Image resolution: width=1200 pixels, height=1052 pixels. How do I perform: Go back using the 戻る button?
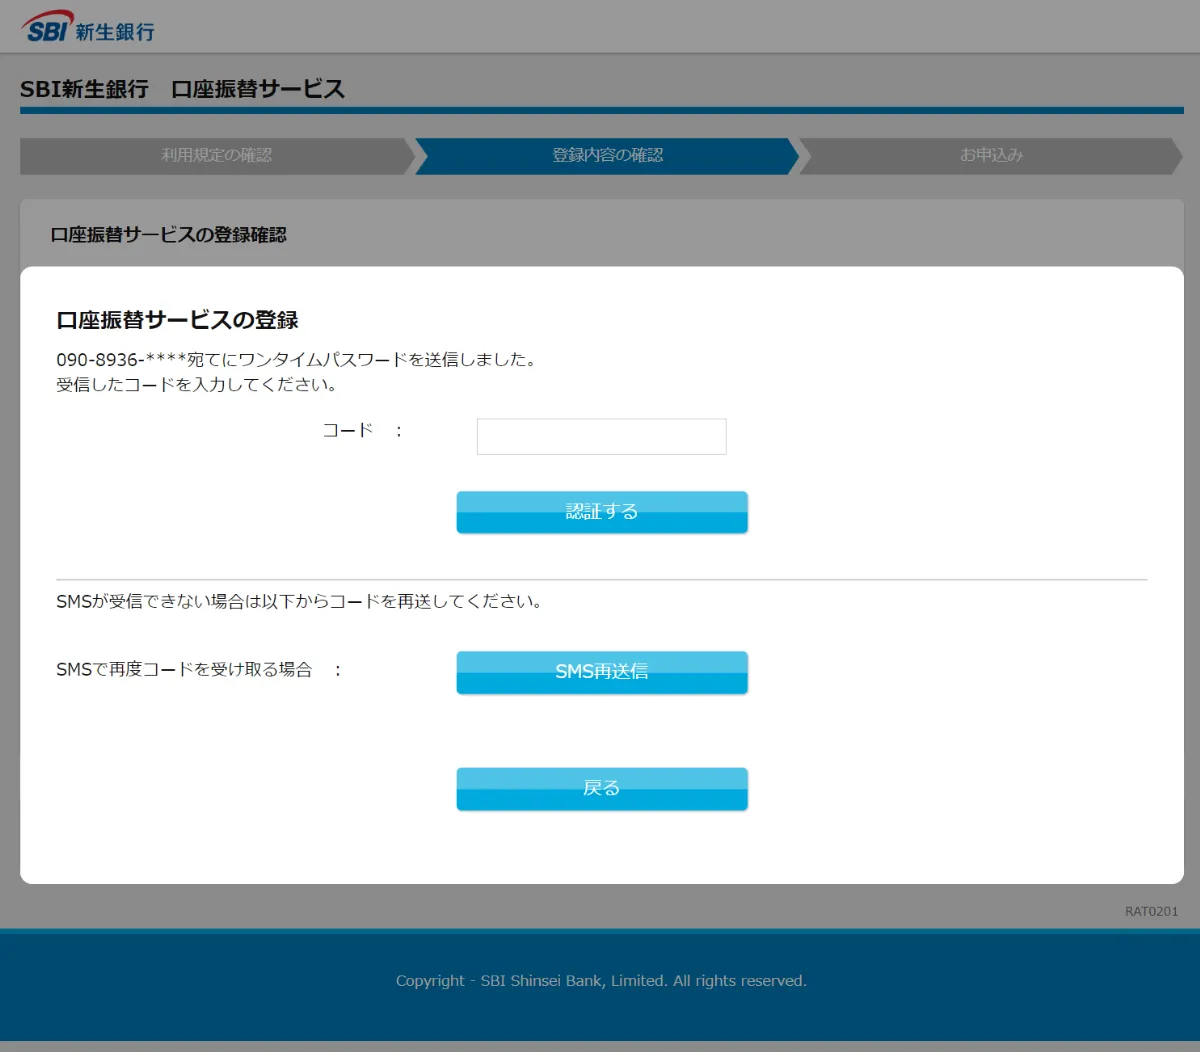point(601,789)
